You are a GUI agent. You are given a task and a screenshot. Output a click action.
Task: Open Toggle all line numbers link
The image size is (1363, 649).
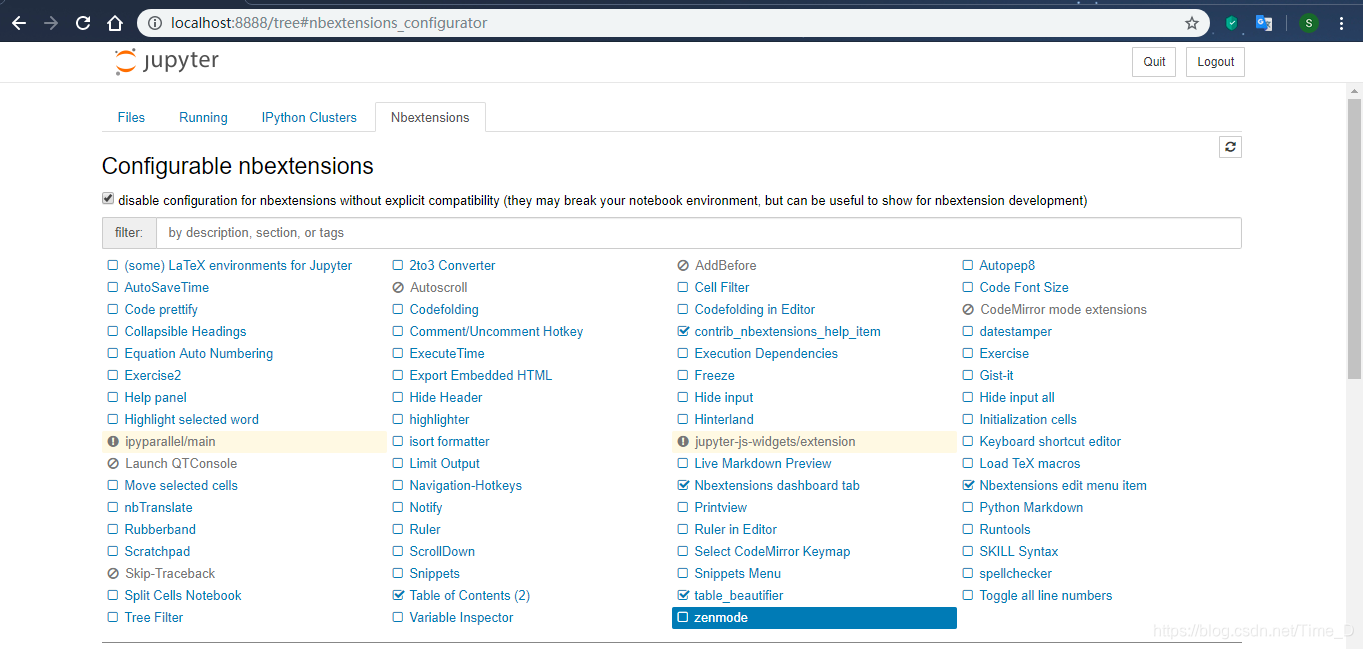[x=1046, y=595]
